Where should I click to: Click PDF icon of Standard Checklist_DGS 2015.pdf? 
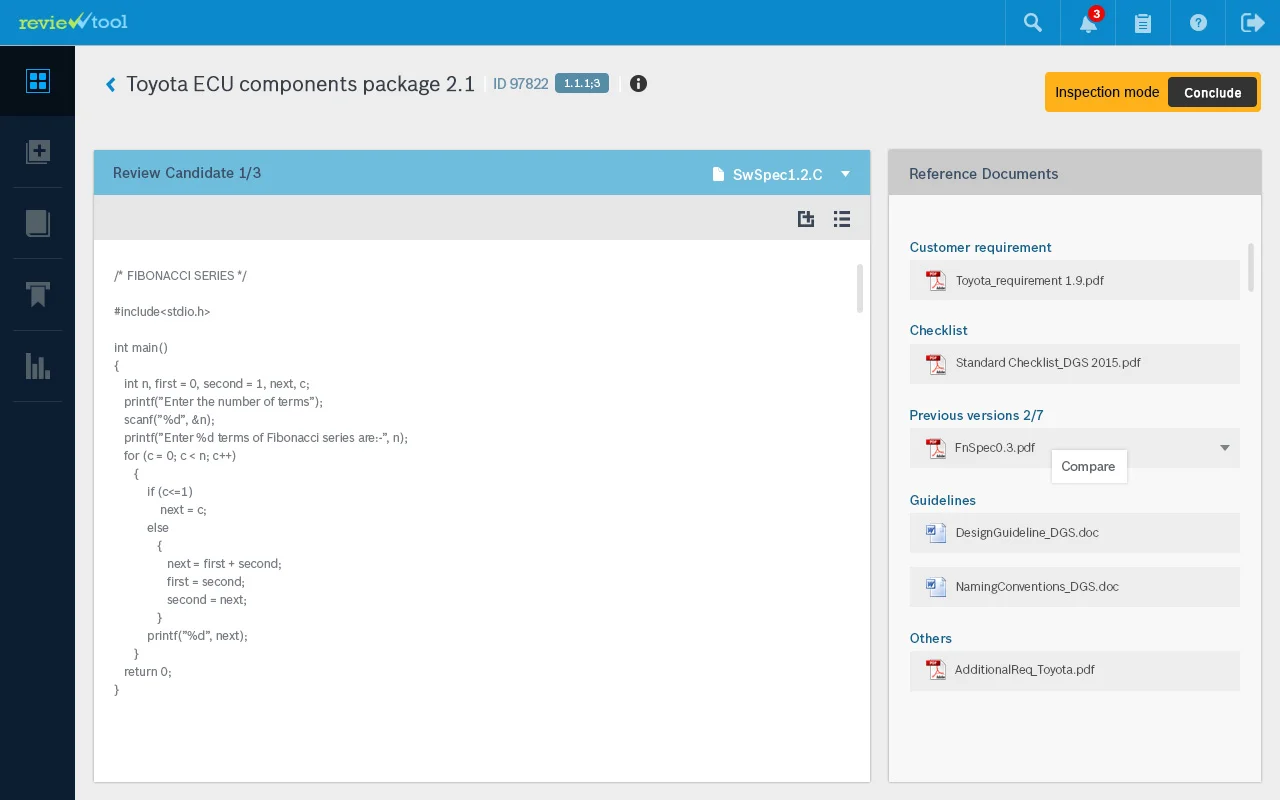click(936, 364)
